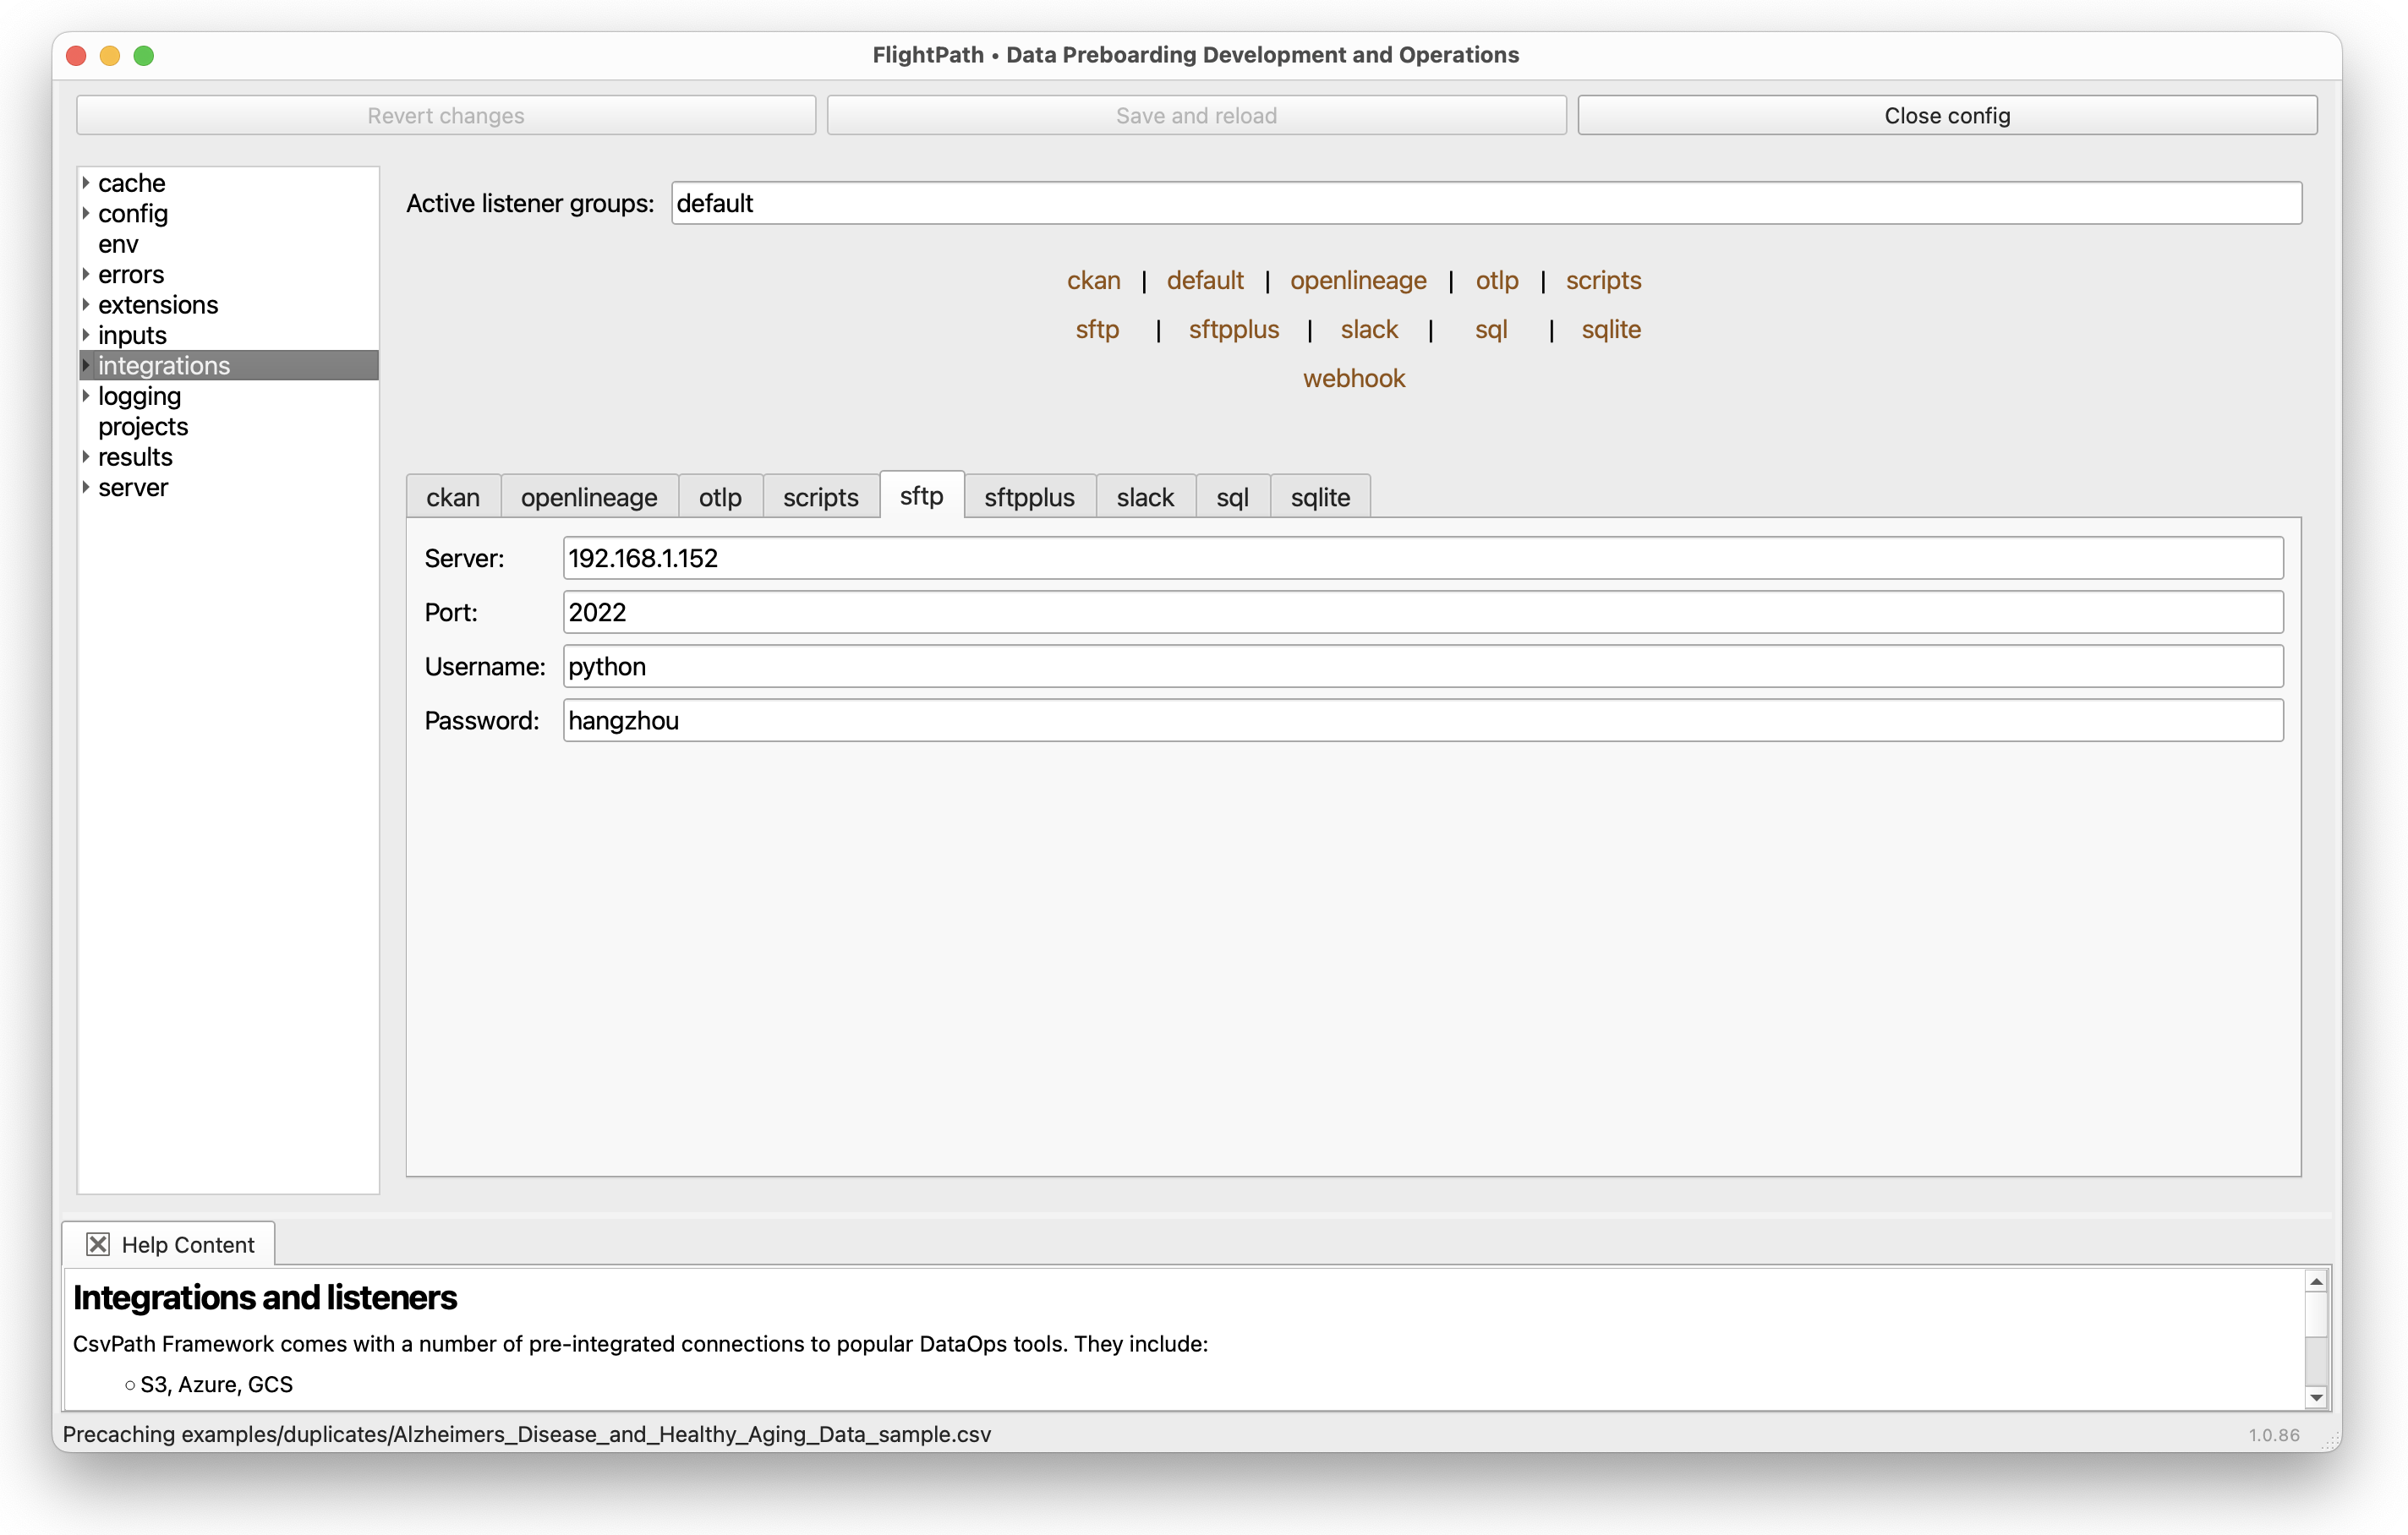
Task: Click the Save and reload button
Action: [1195, 115]
